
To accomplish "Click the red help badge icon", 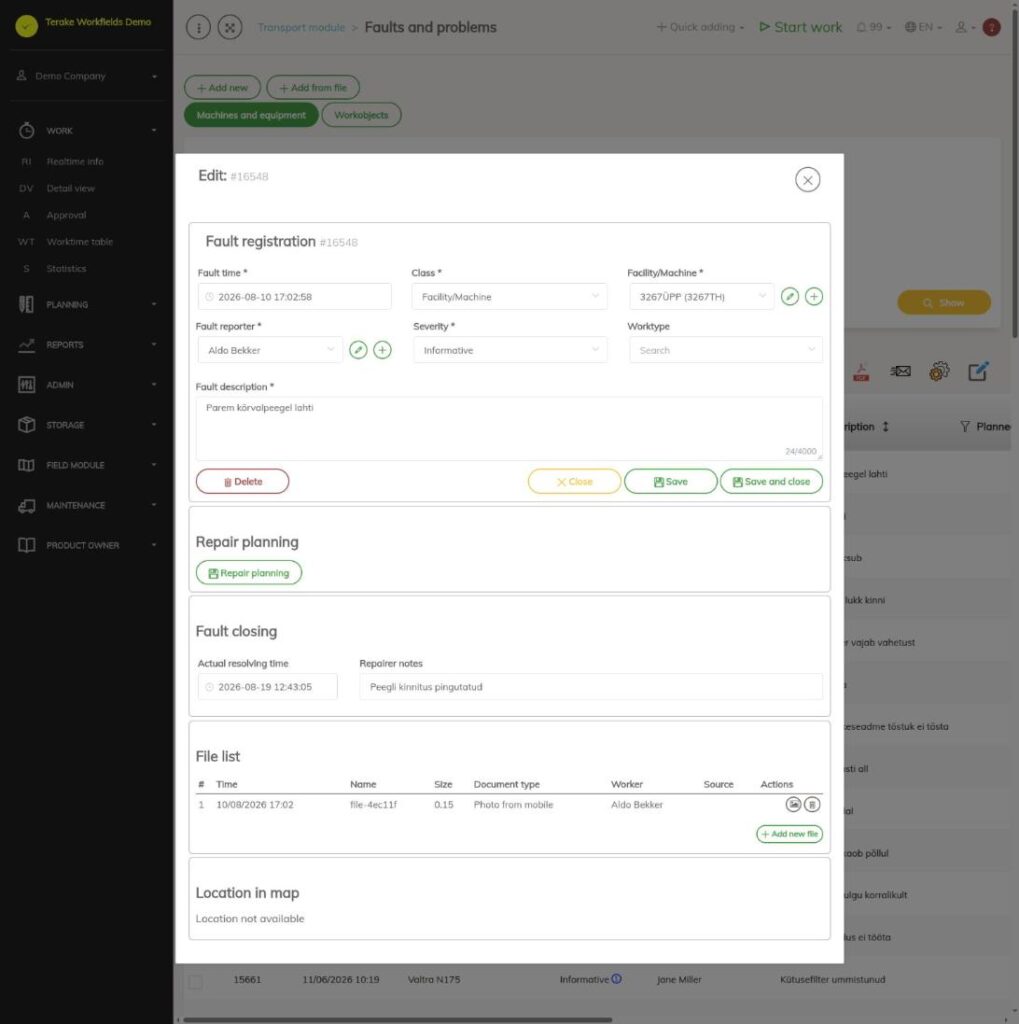I will coord(992,27).
